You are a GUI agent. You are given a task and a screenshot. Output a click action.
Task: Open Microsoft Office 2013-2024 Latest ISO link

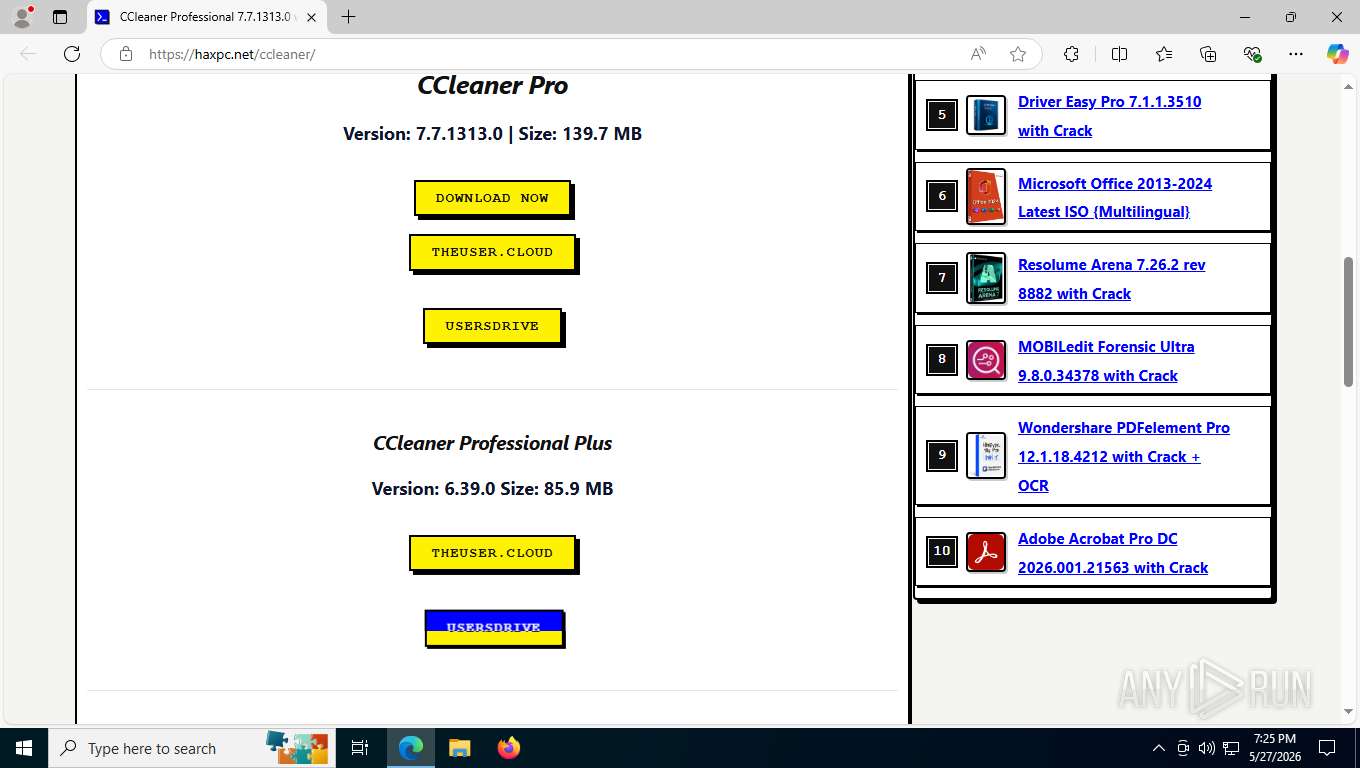click(1115, 197)
